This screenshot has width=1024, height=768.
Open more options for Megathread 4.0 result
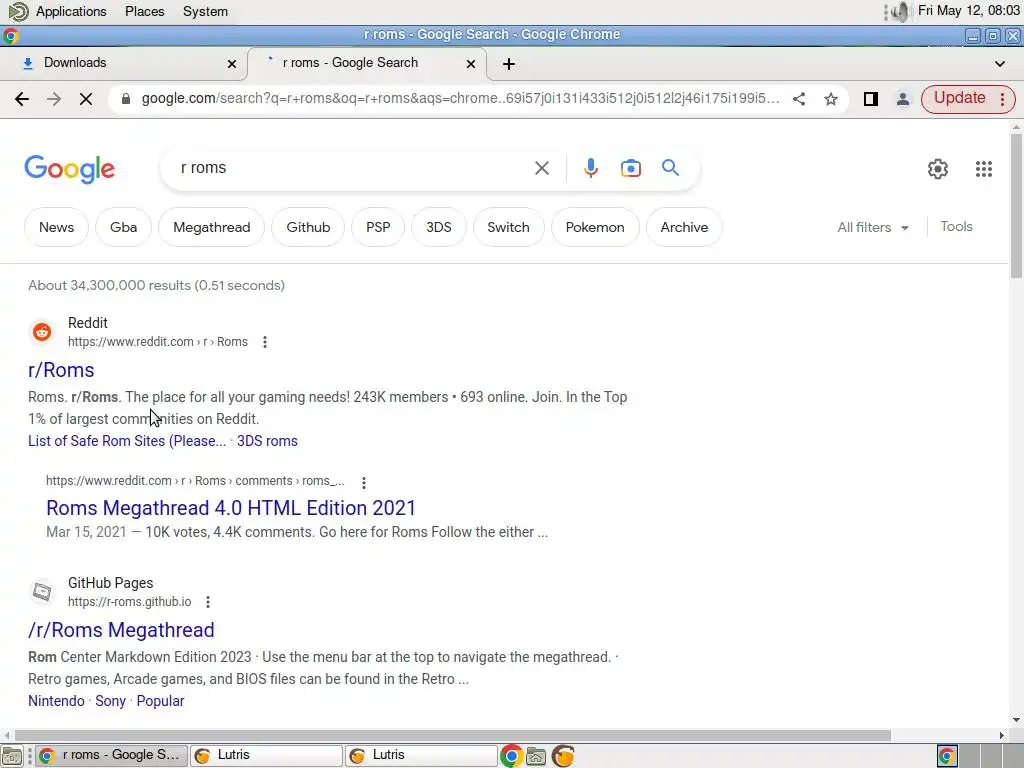tap(364, 482)
